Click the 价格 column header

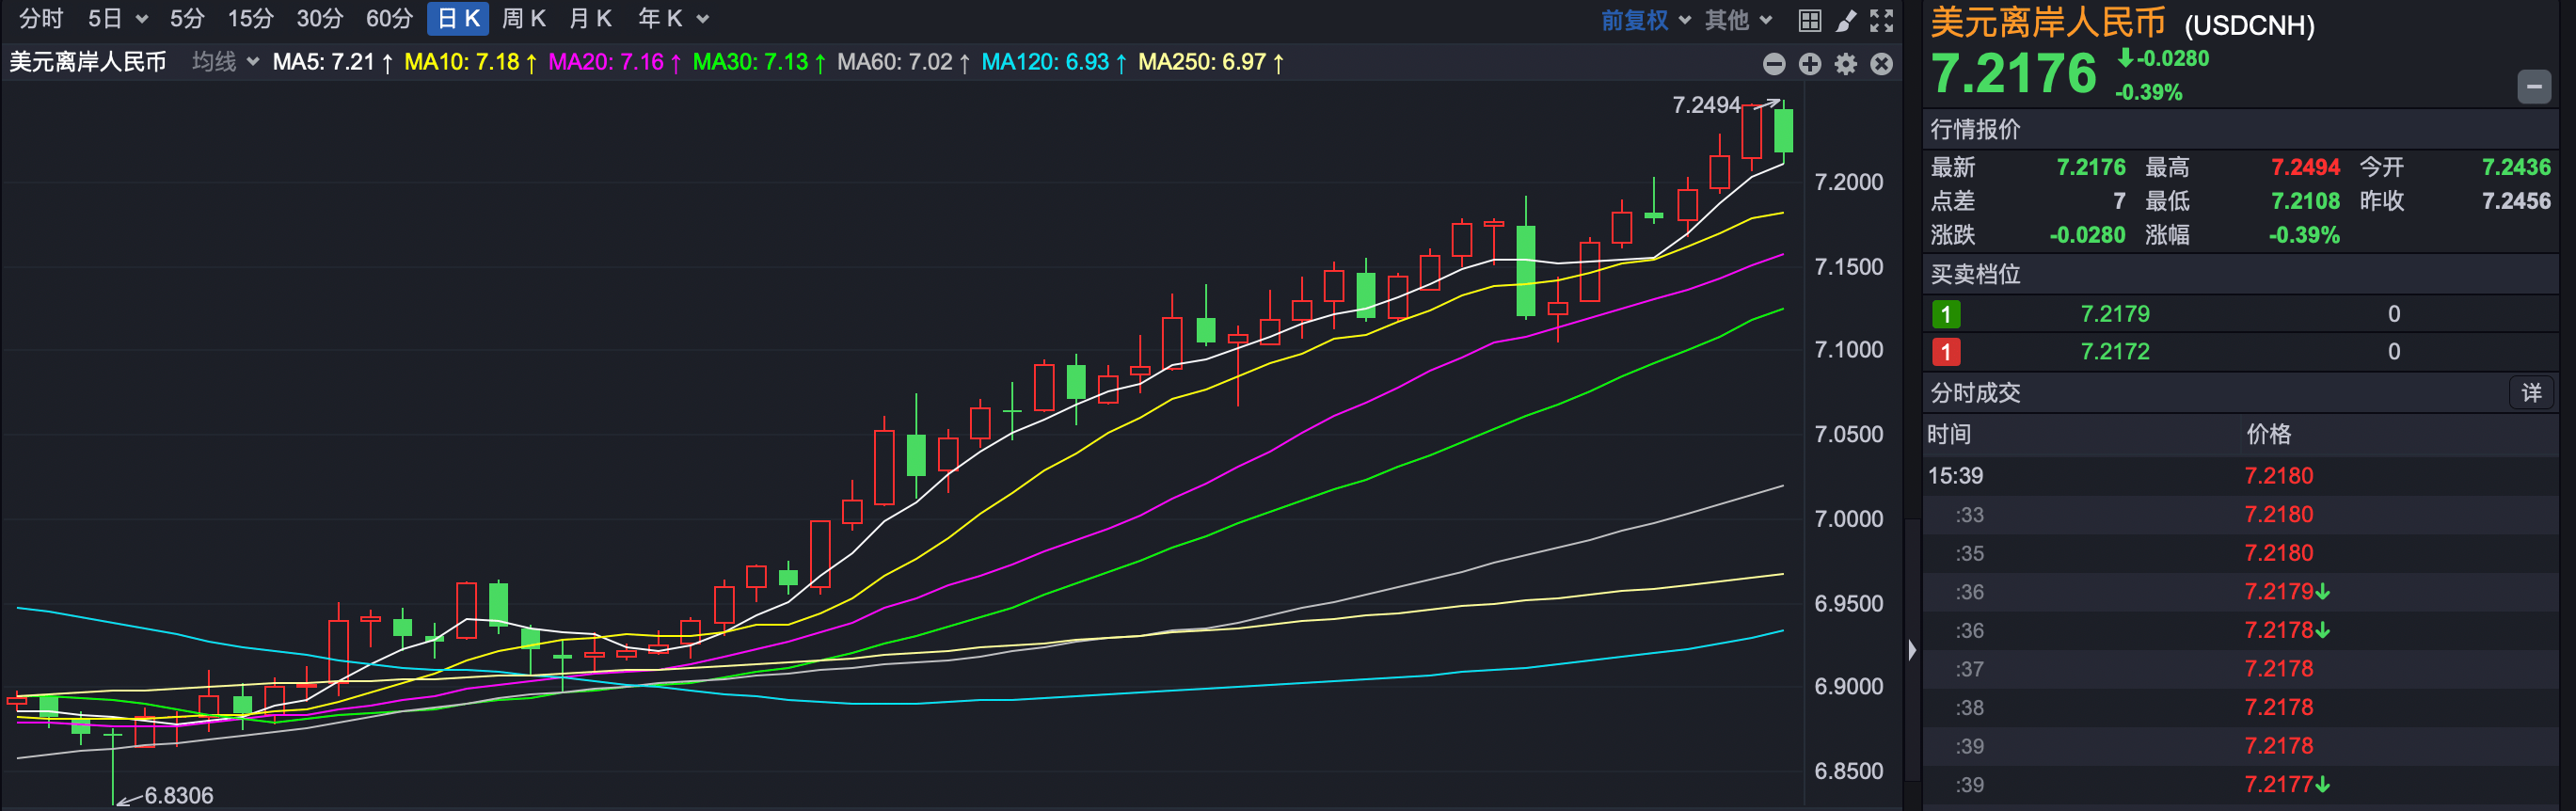pos(2268,434)
